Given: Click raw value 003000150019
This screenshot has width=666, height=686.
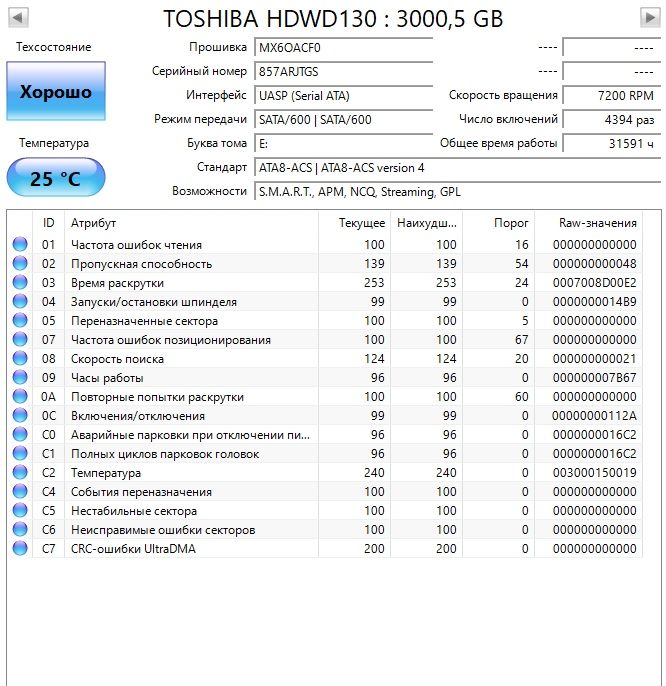Looking at the screenshot, I should click(x=594, y=472).
